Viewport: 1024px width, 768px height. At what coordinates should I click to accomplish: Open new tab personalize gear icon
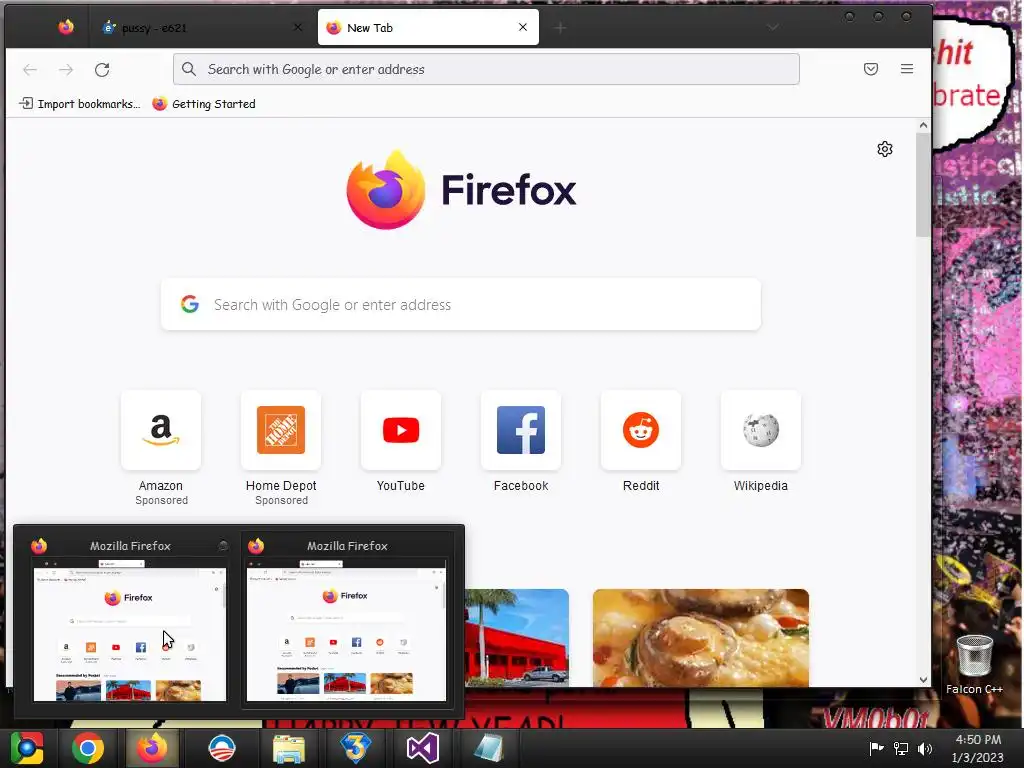[884, 149]
